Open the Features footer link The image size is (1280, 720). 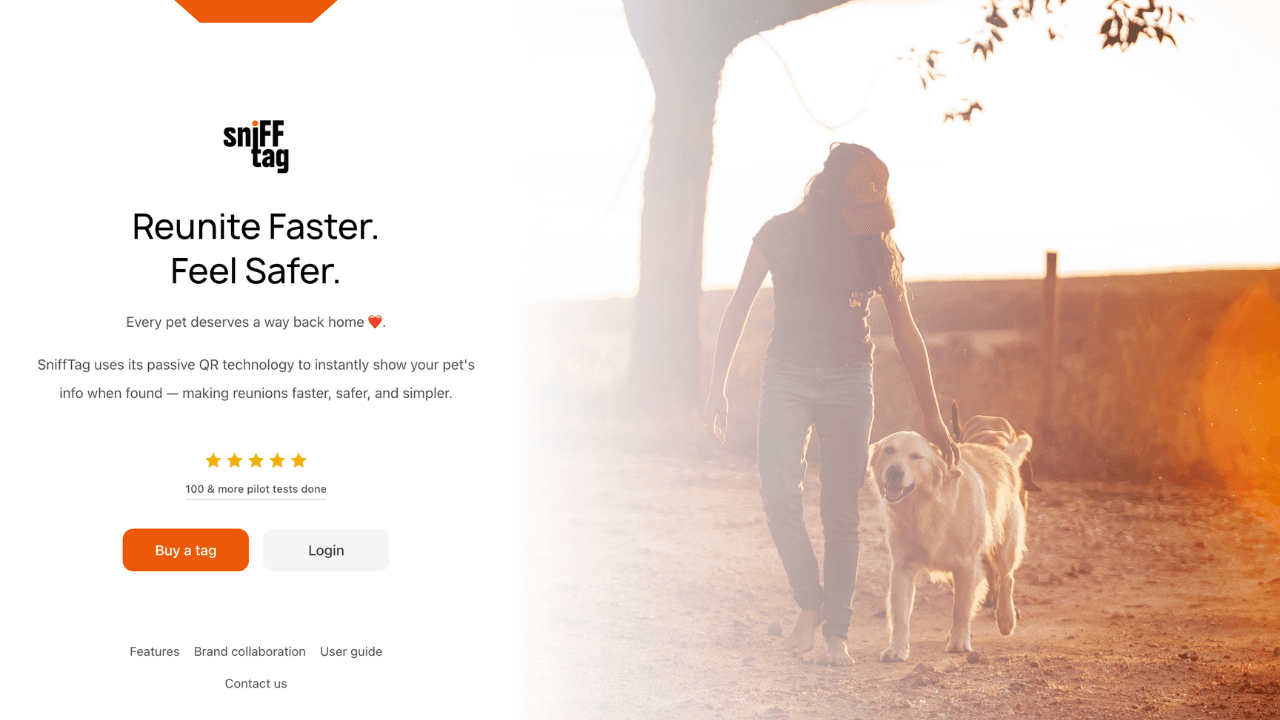click(x=155, y=652)
